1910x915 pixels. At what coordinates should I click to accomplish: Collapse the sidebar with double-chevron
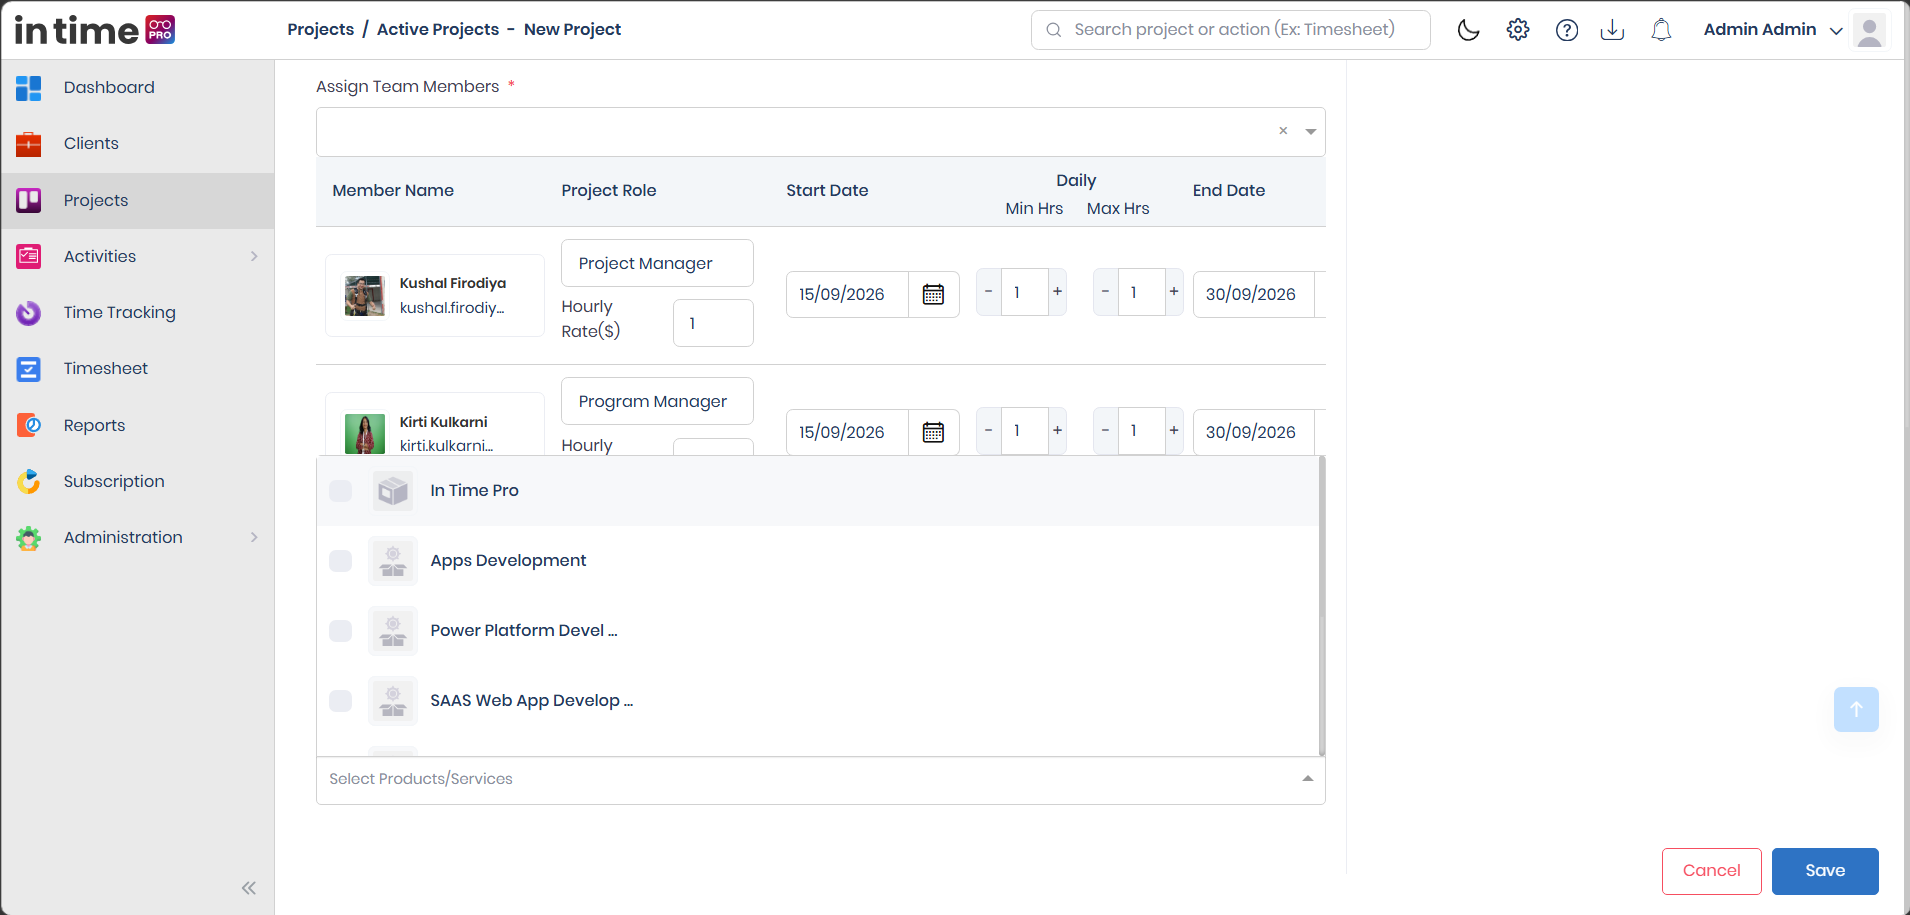tap(249, 888)
